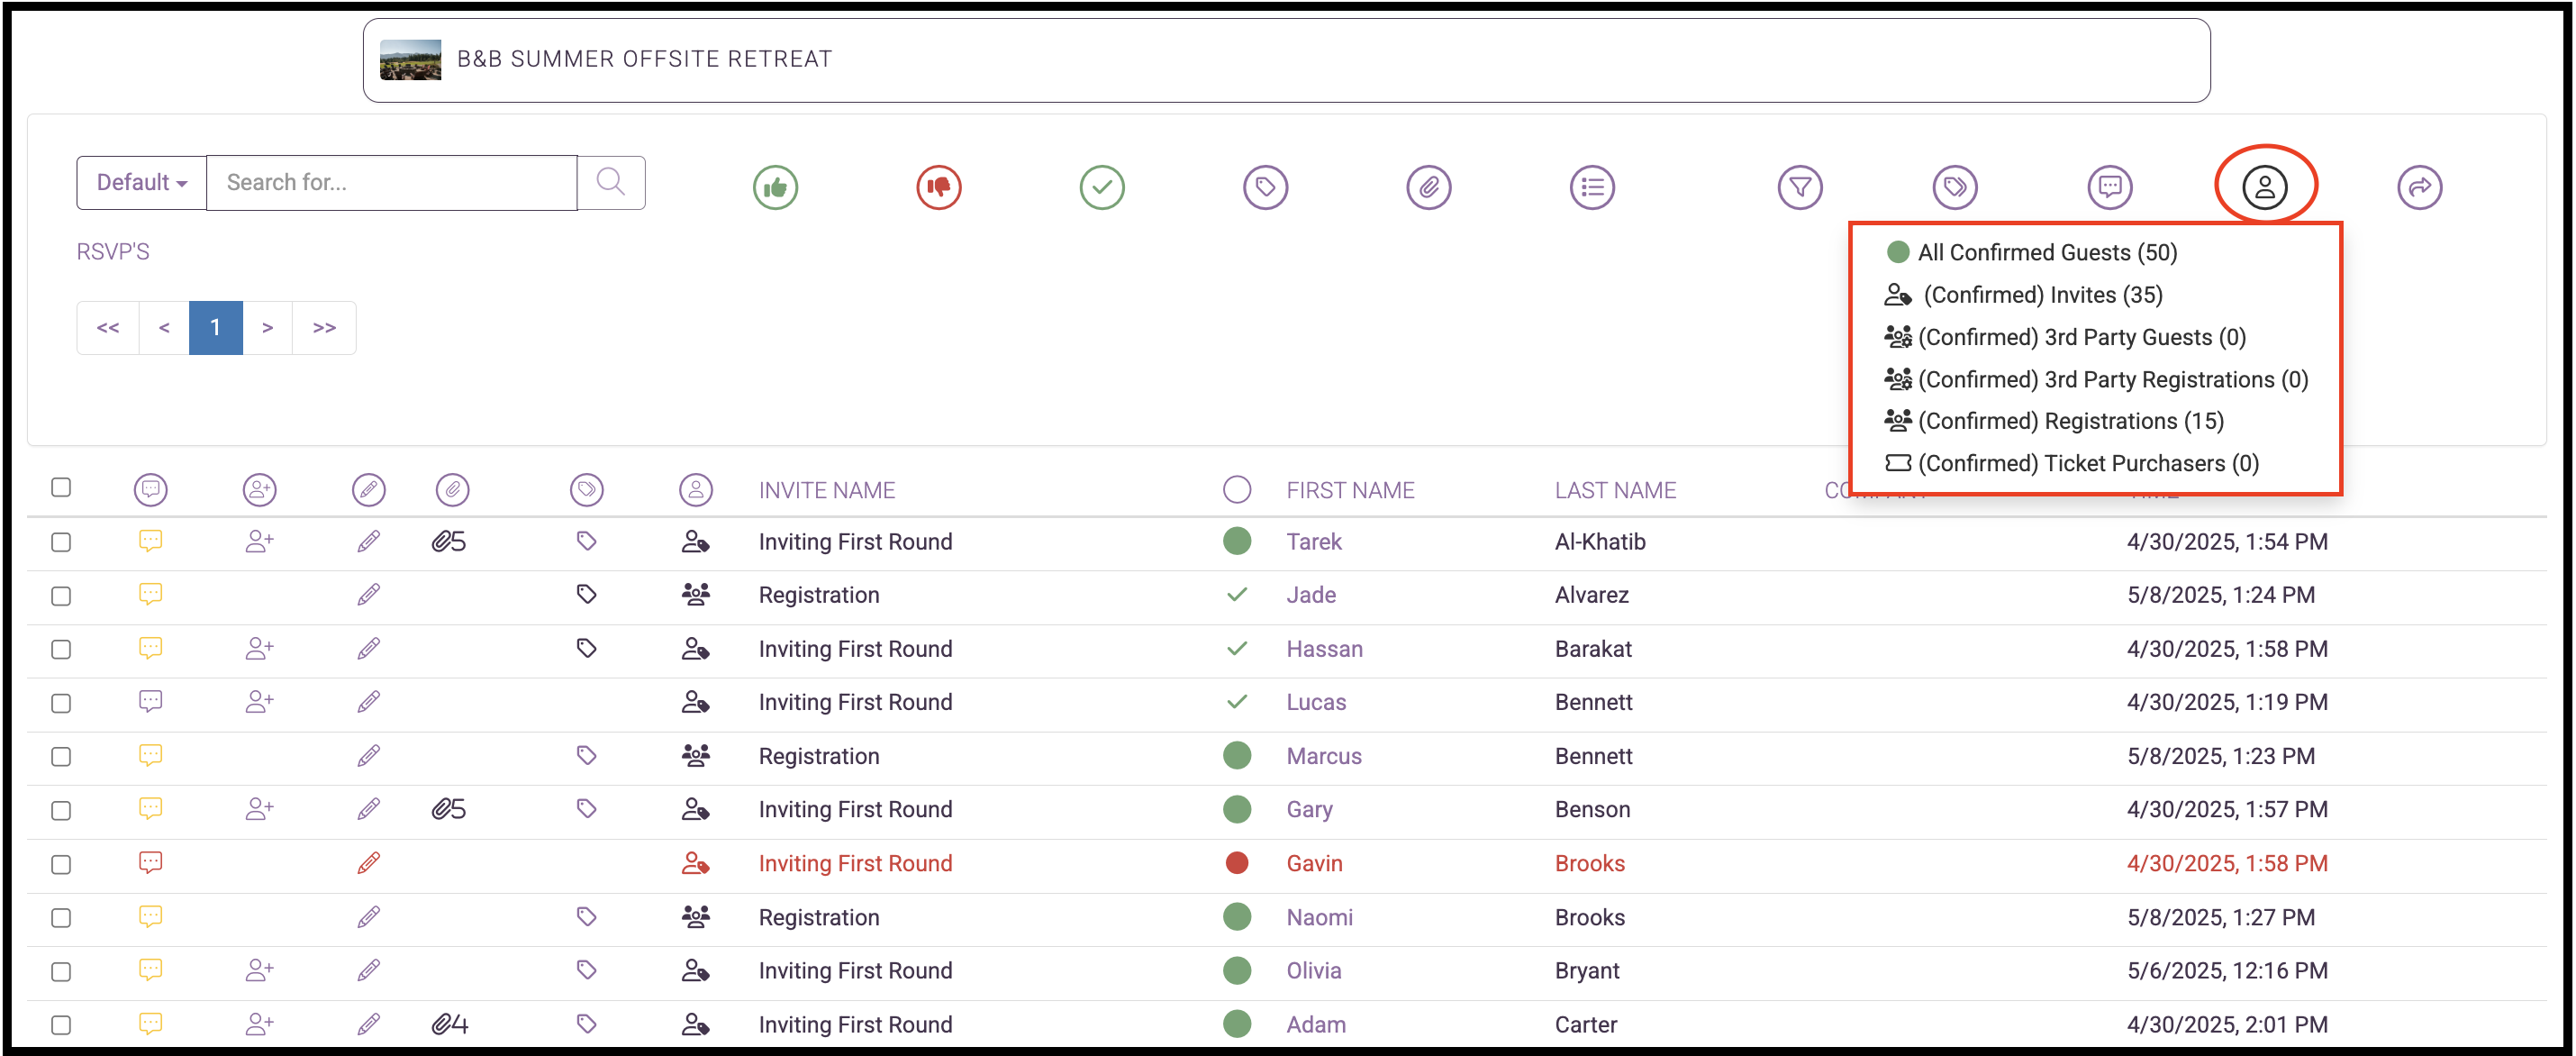Select (Confirmed) Registrations (15) option
The width and height of the screenshot is (2576, 1056).
point(2055,421)
